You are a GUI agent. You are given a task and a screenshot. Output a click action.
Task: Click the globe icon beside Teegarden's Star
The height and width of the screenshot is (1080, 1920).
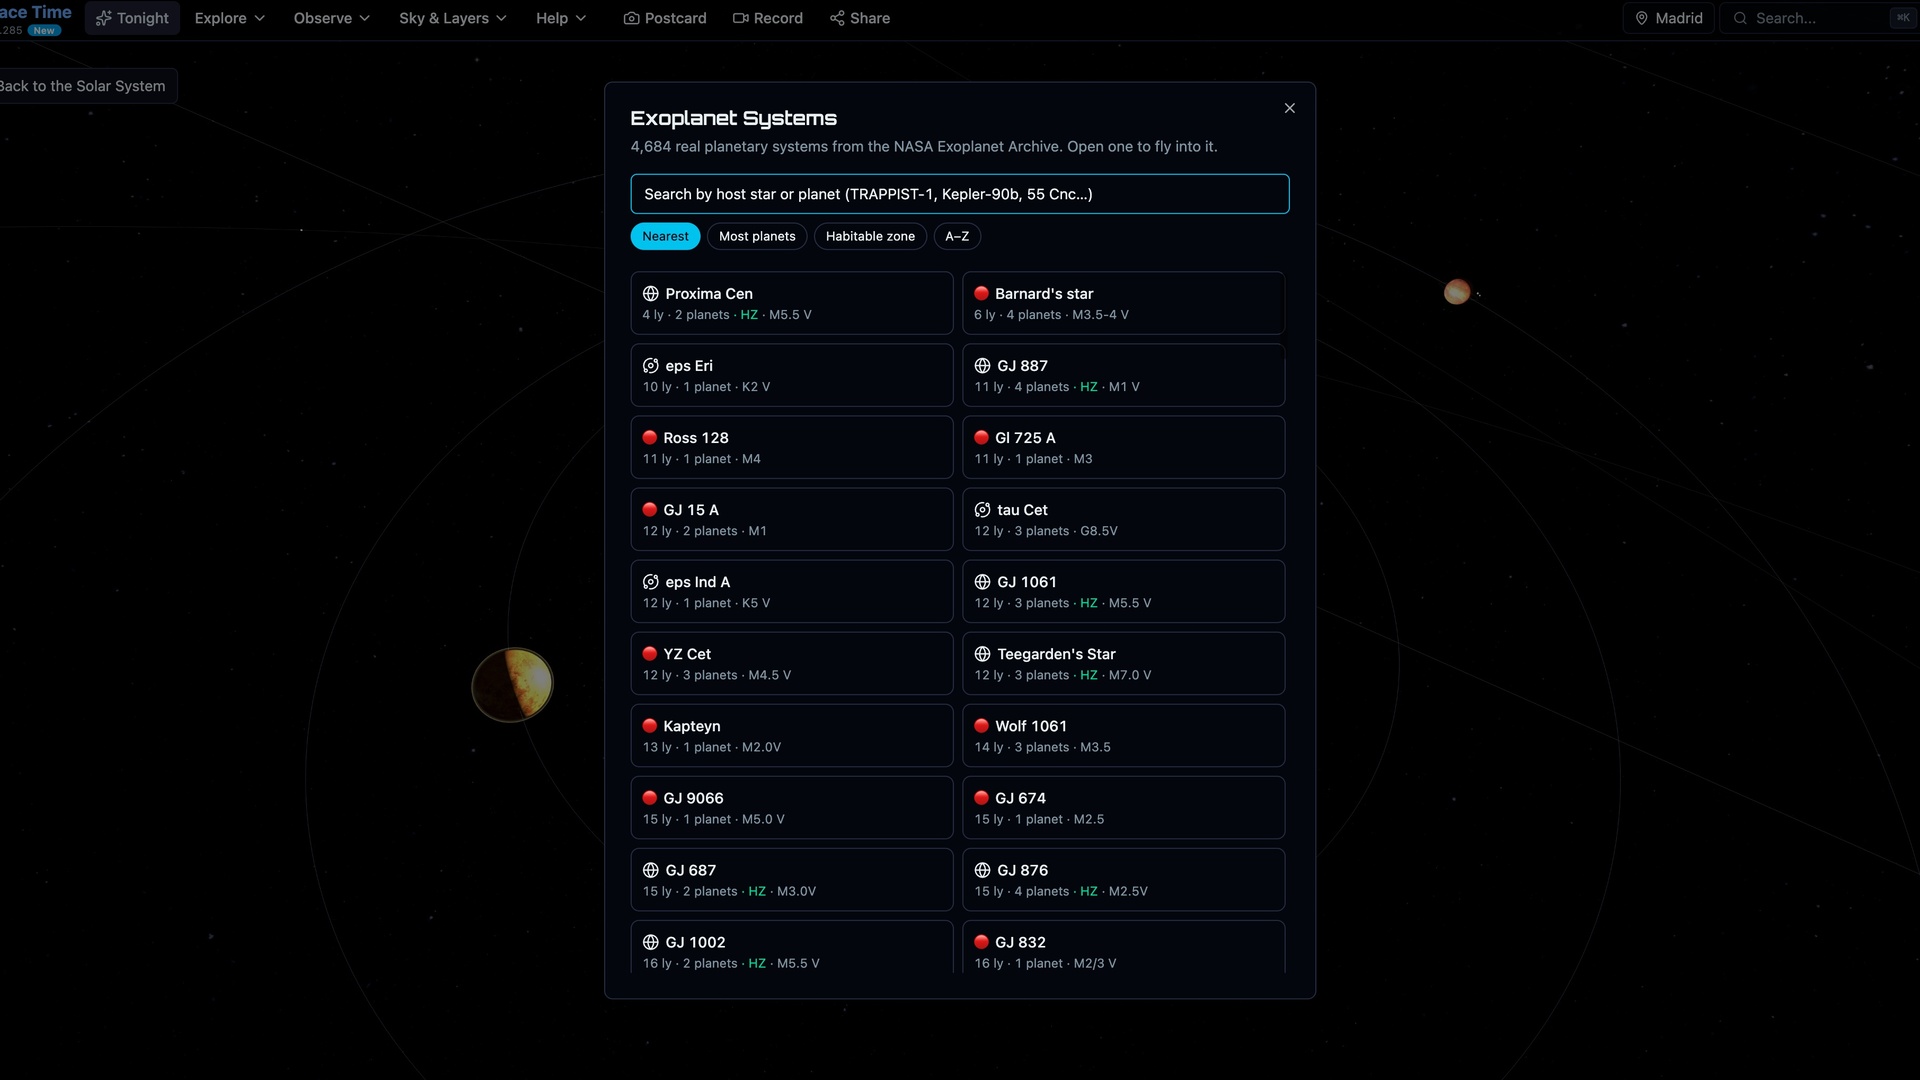coord(982,654)
